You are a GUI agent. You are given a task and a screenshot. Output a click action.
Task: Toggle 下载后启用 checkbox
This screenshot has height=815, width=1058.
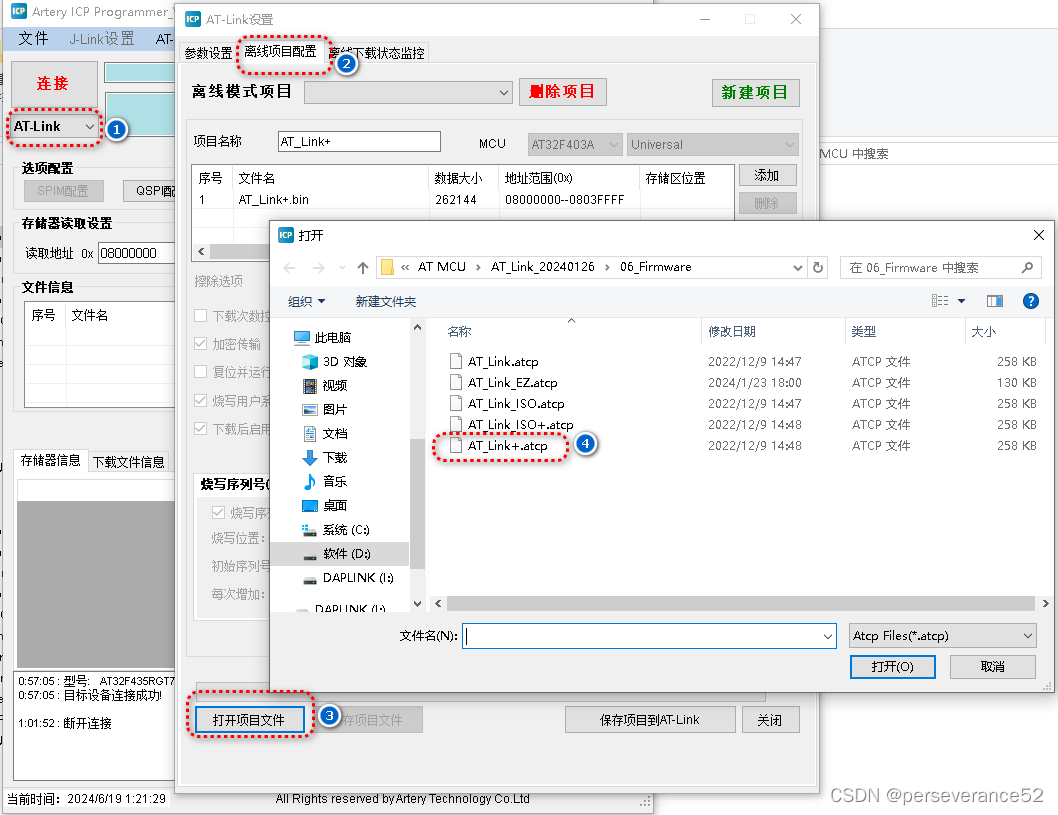200,428
